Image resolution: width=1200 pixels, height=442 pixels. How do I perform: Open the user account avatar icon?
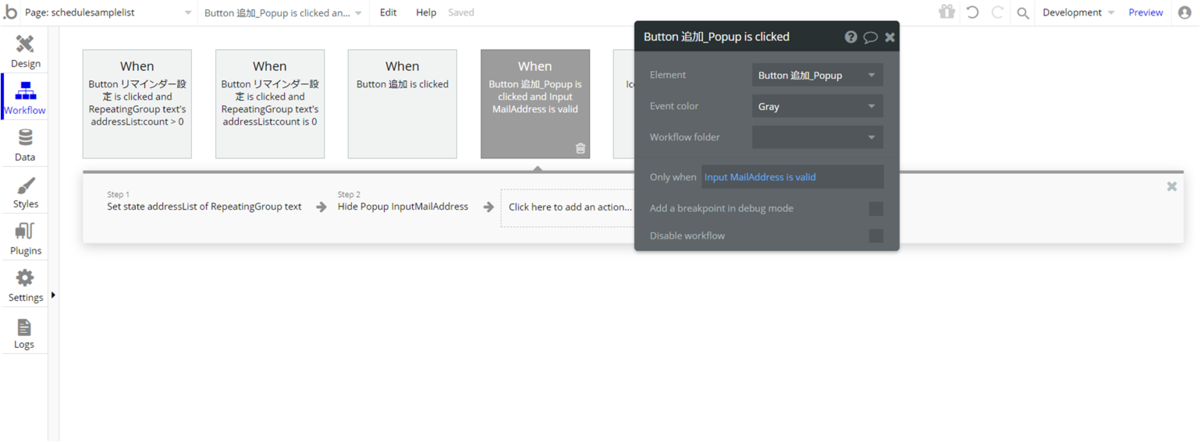1185,12
